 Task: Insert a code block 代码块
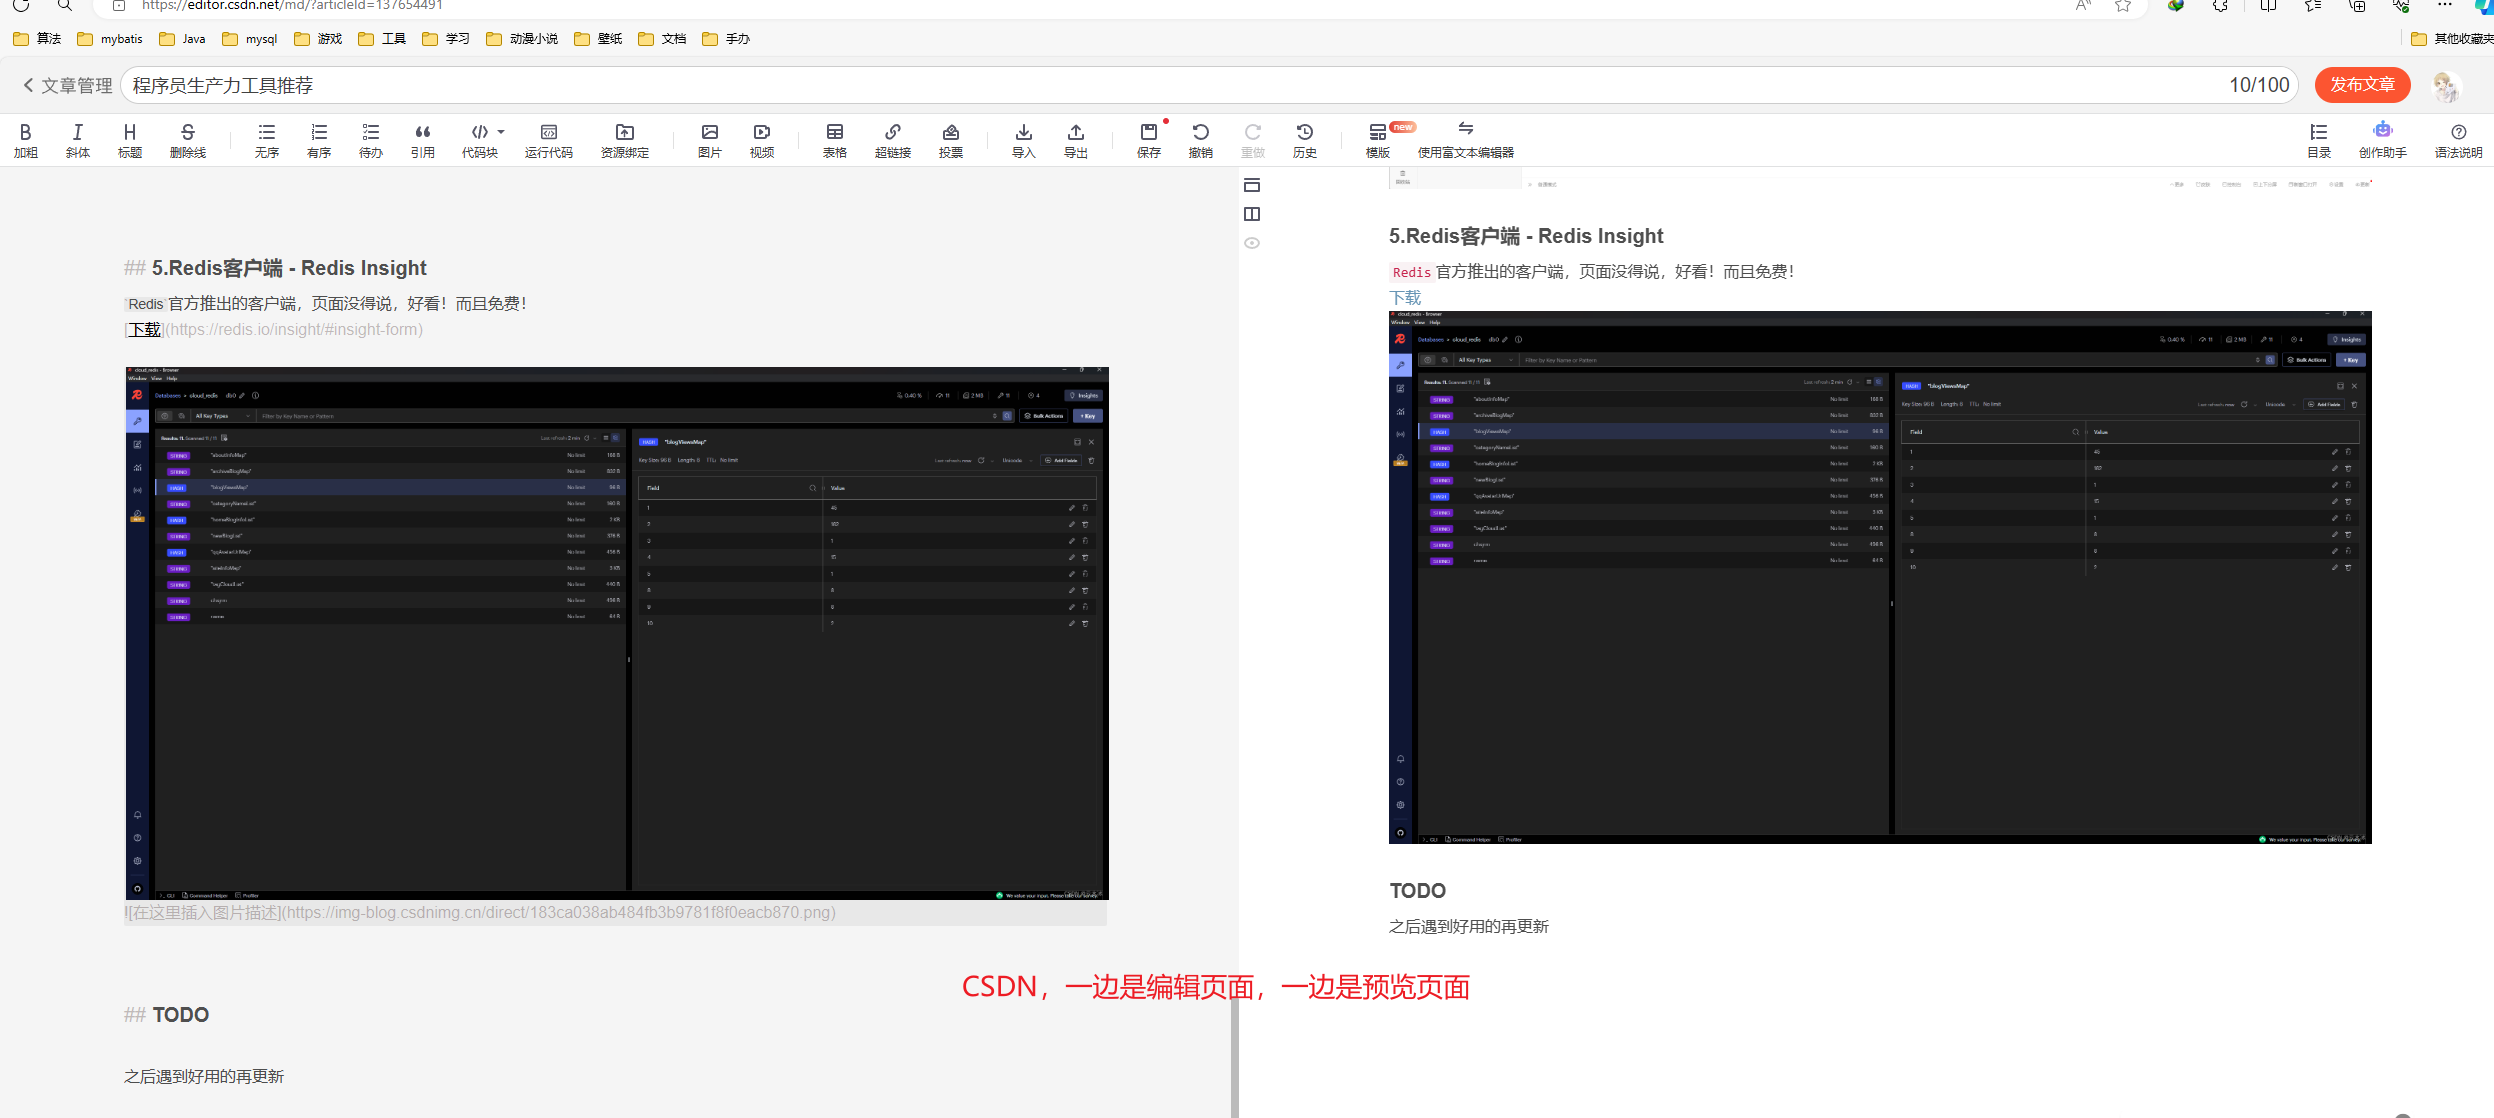480,140
